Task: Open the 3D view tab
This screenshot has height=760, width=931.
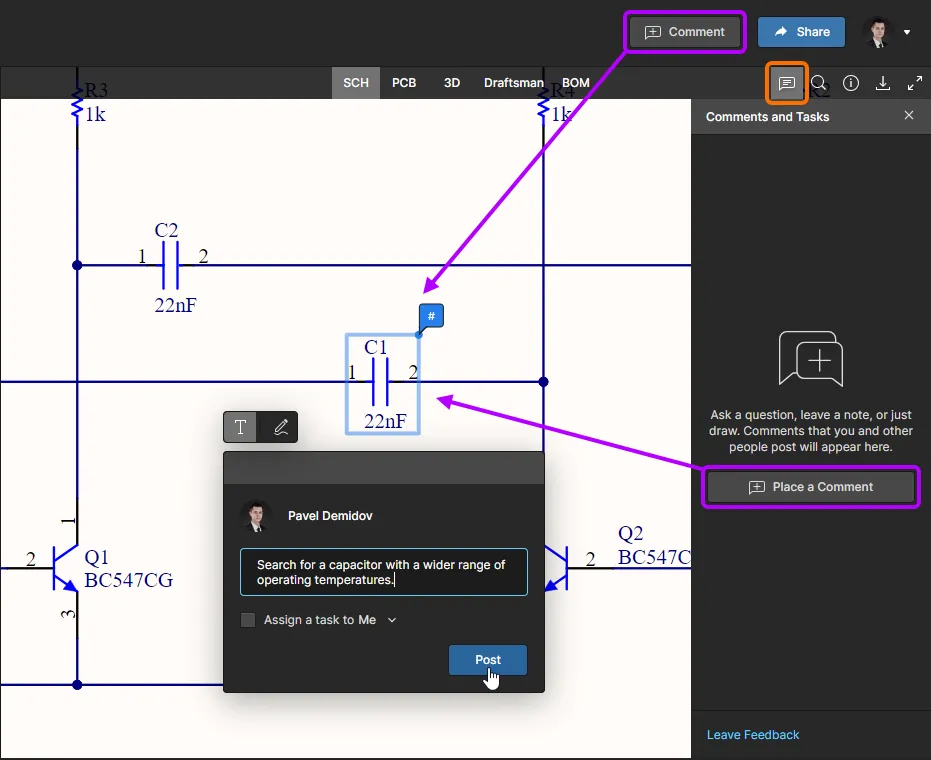Action: pyautogui.click(x=451, y=83)
